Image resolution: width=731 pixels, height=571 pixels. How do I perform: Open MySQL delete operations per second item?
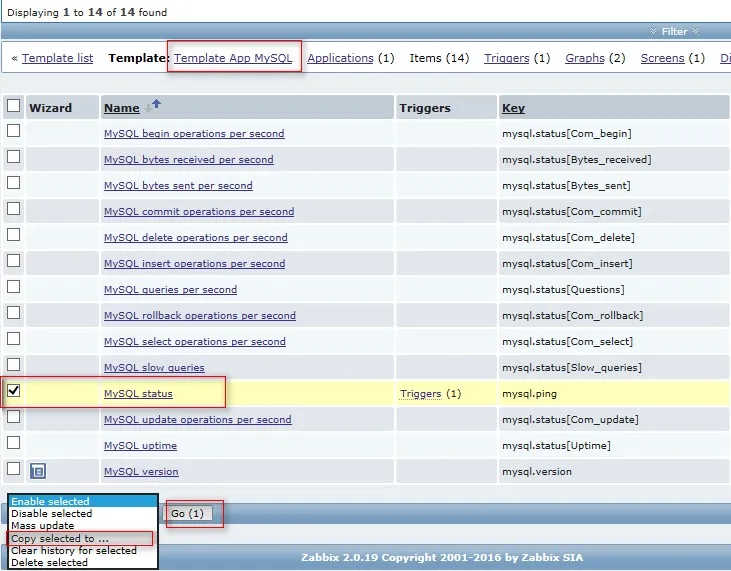point(196,238)
